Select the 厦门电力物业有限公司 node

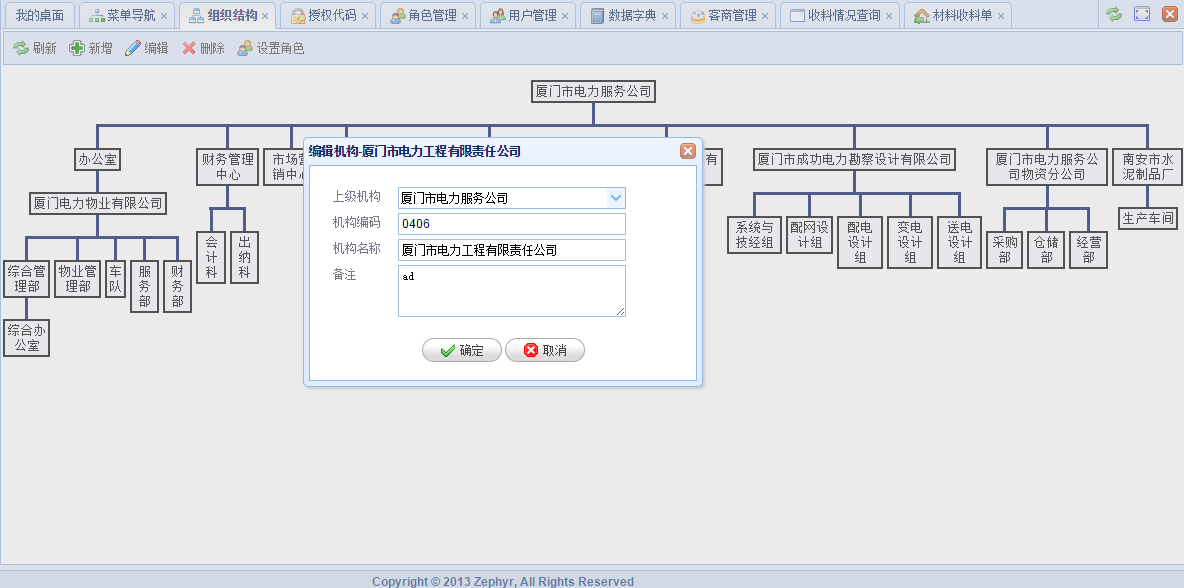pyautogui.click(x=97, y=203)
